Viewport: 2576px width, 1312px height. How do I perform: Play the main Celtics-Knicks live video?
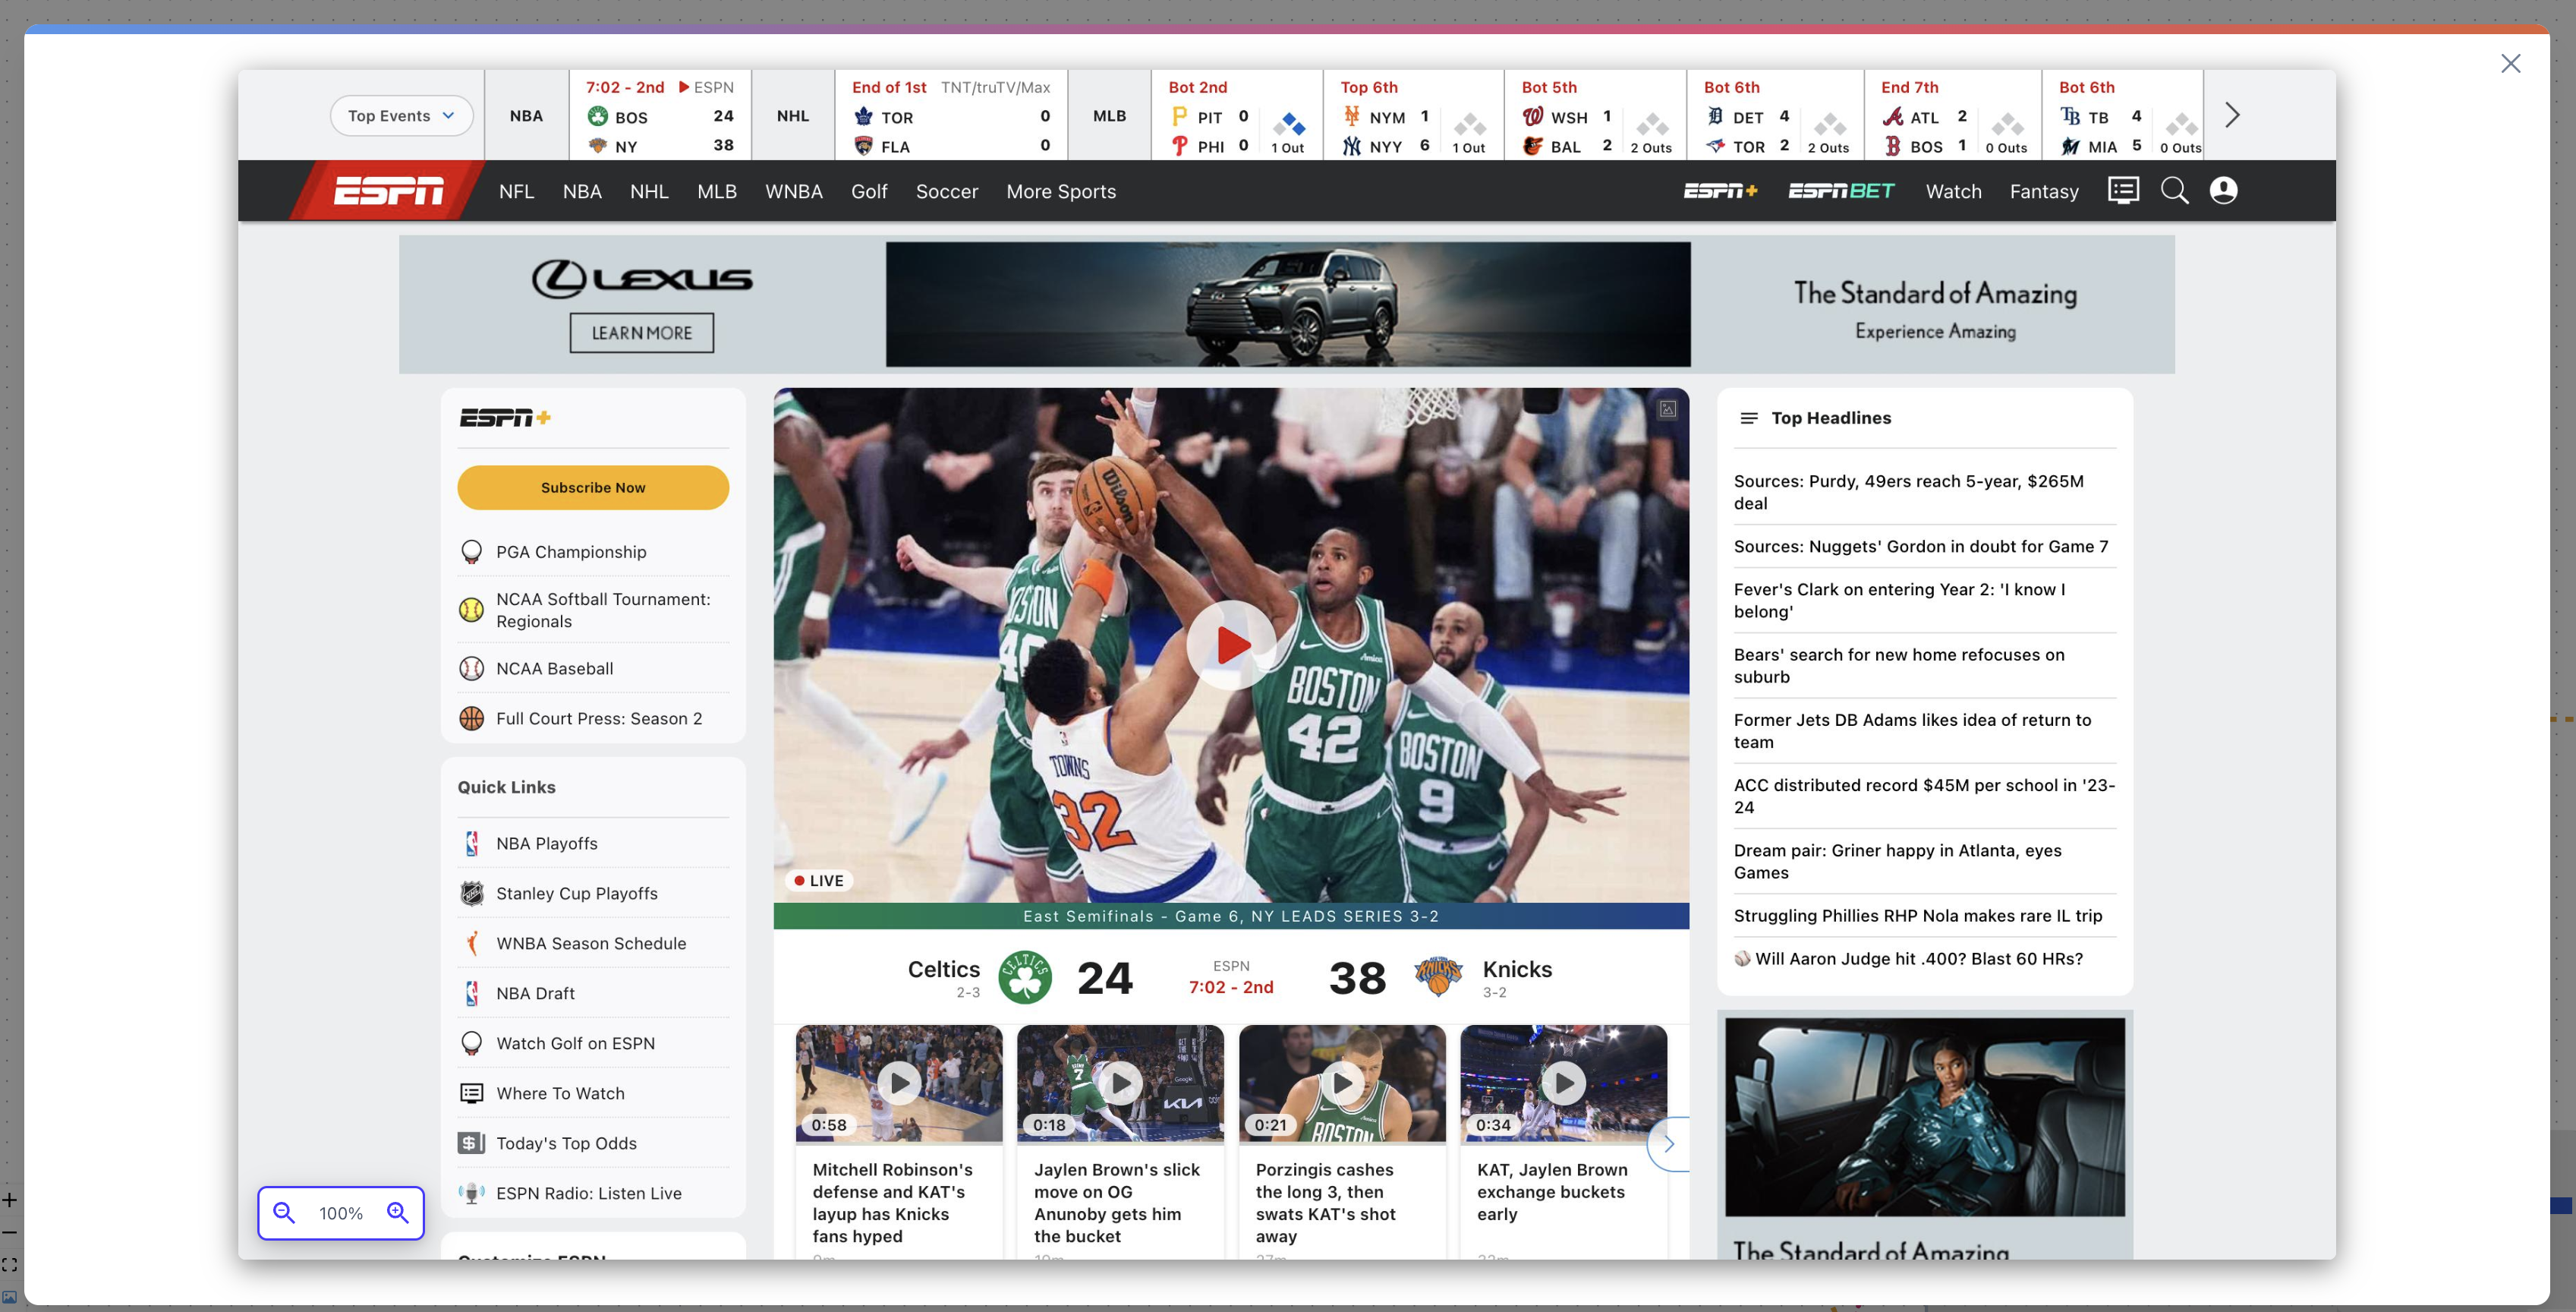1231,645
